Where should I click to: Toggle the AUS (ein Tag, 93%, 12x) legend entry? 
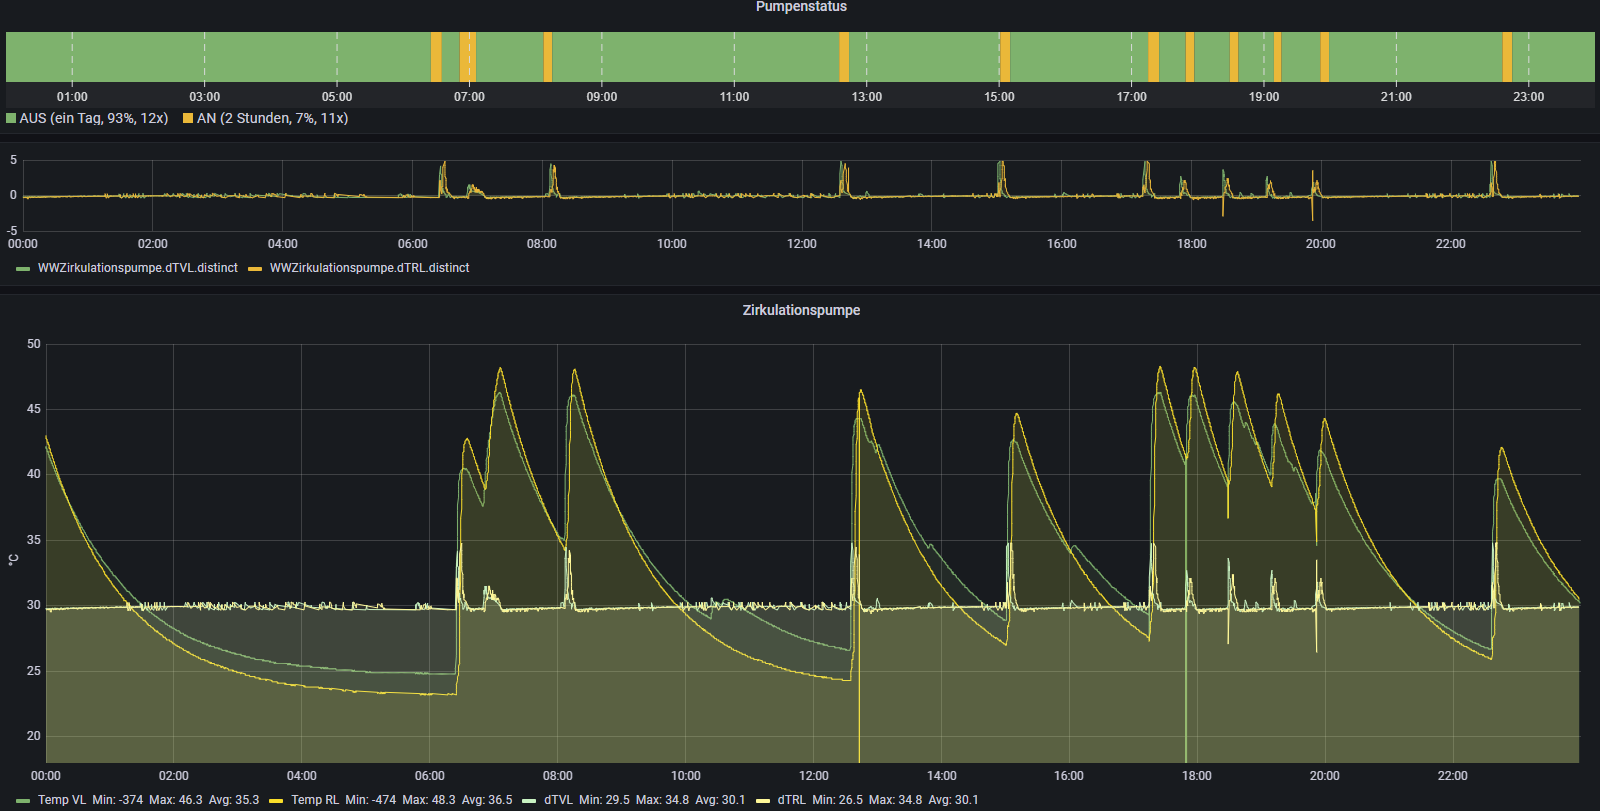tap(94, 118)
